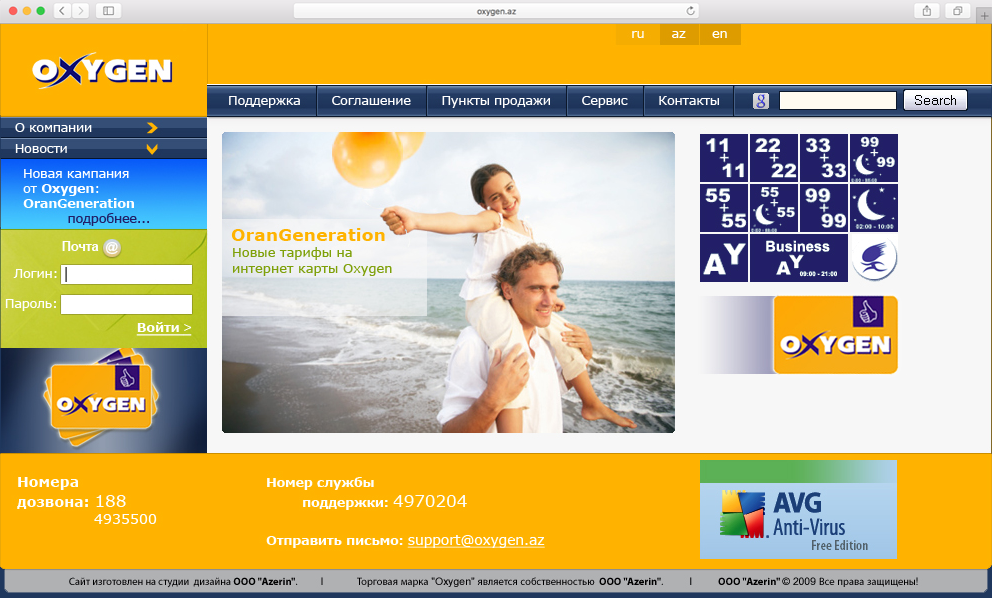992x598 pixels.
Task: Click the dial-up number 4935500
Action: [x=125, y=520]
